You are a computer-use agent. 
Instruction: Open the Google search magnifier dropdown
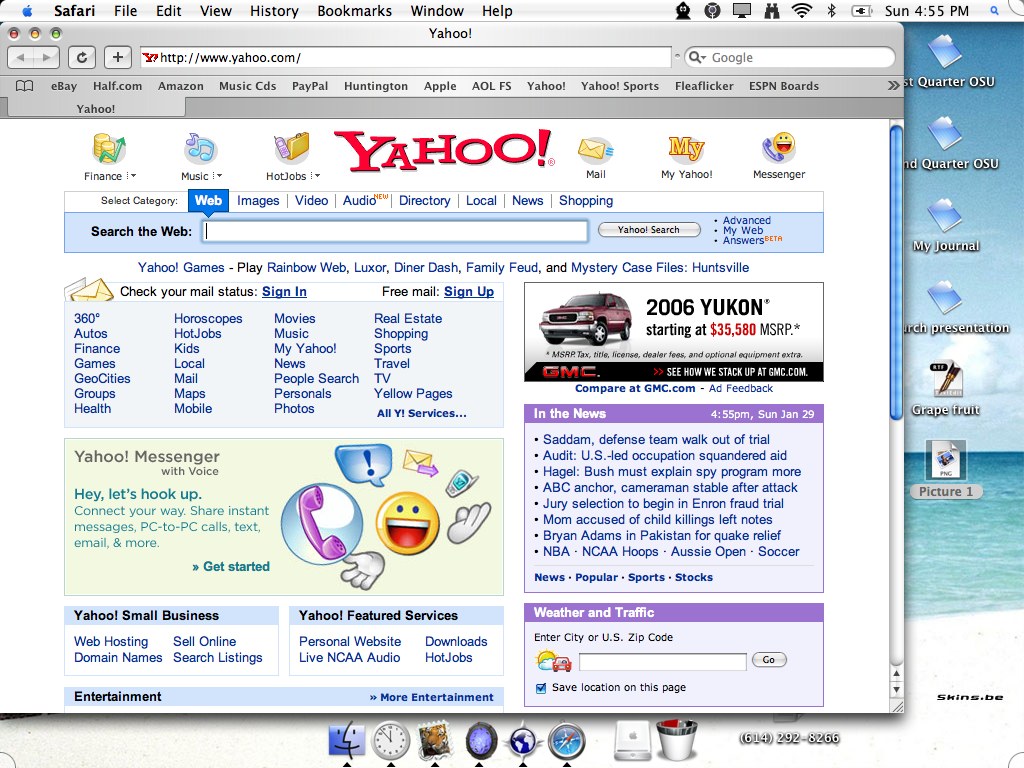(x=697, y=57)
